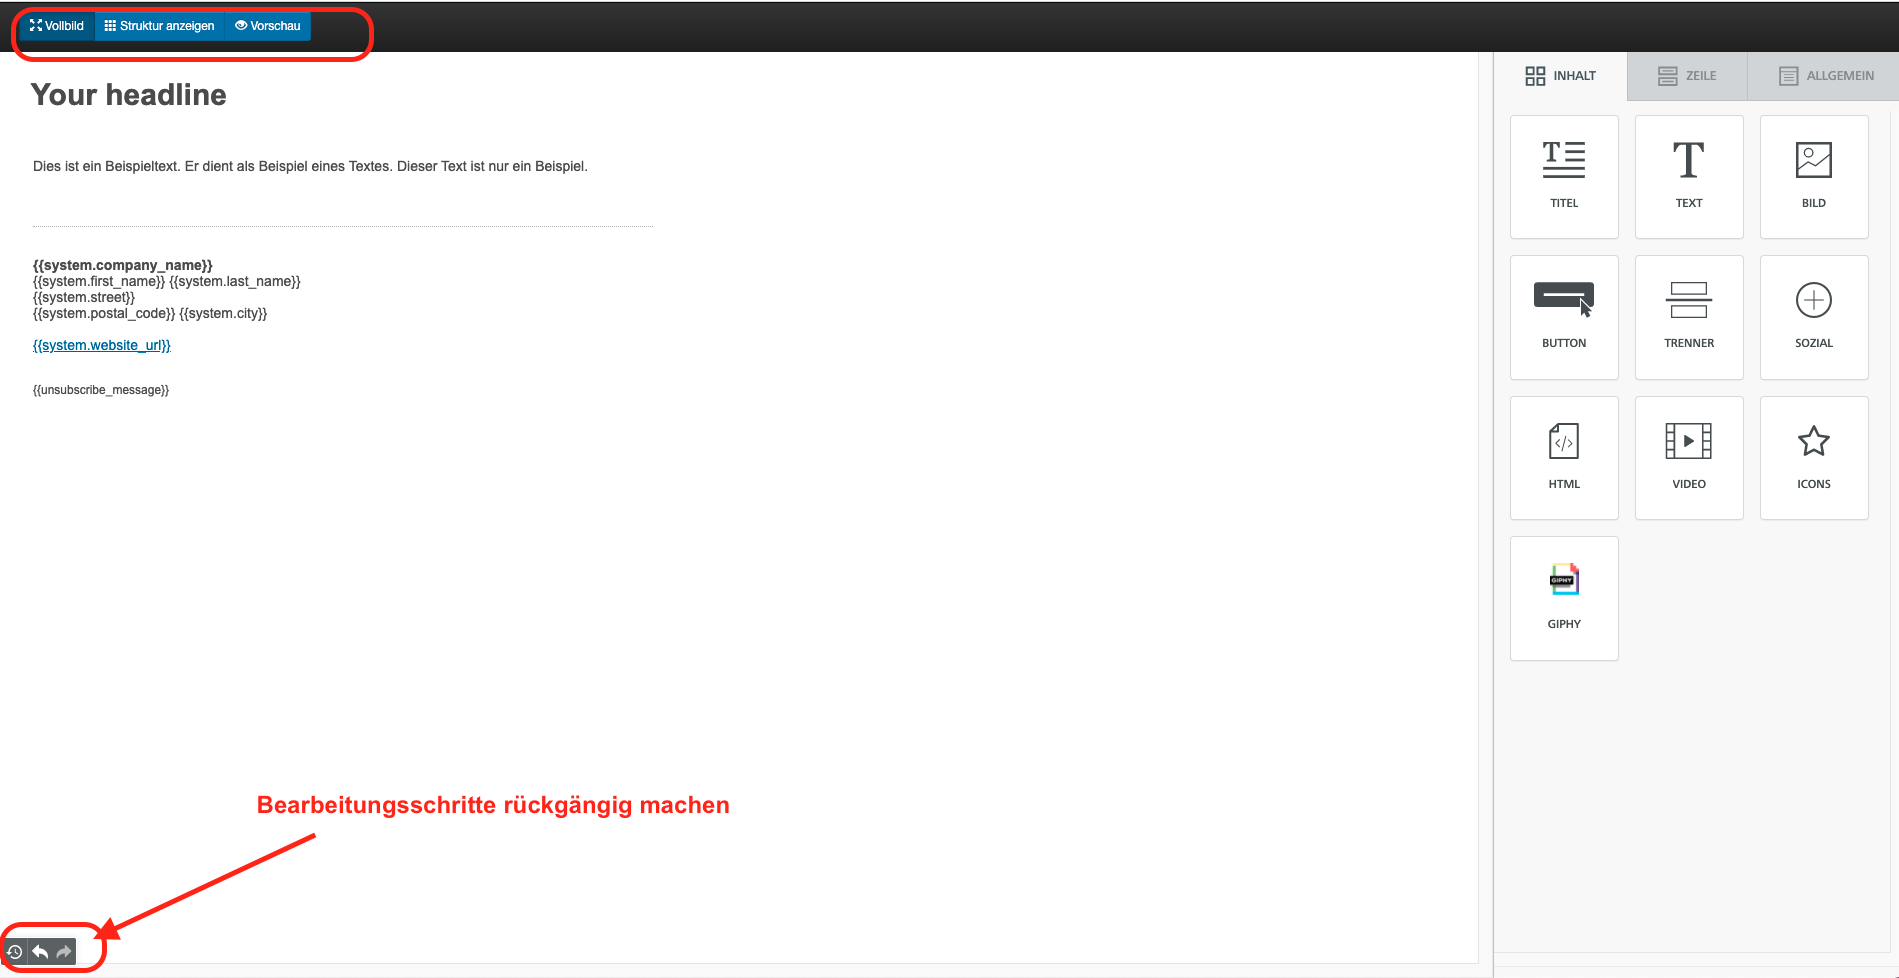Viewport: 1899px width, 978px height.
Task: Select the Titel content block
Action: (1563, 177)
